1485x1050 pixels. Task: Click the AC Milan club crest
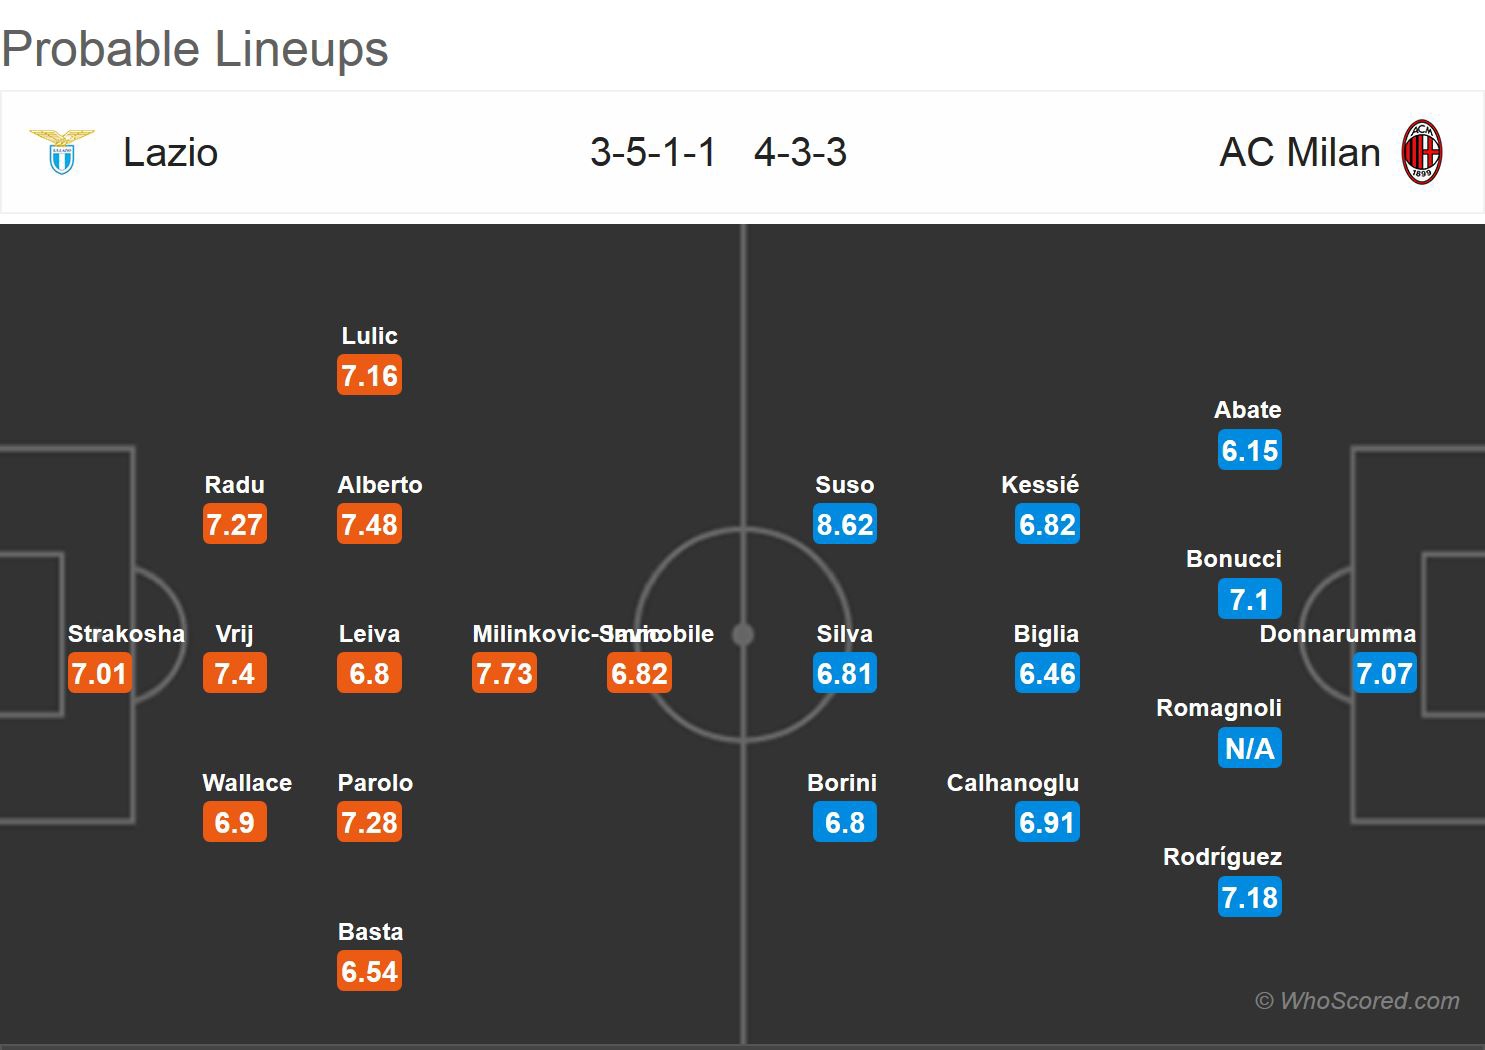tap(1421, 152)
